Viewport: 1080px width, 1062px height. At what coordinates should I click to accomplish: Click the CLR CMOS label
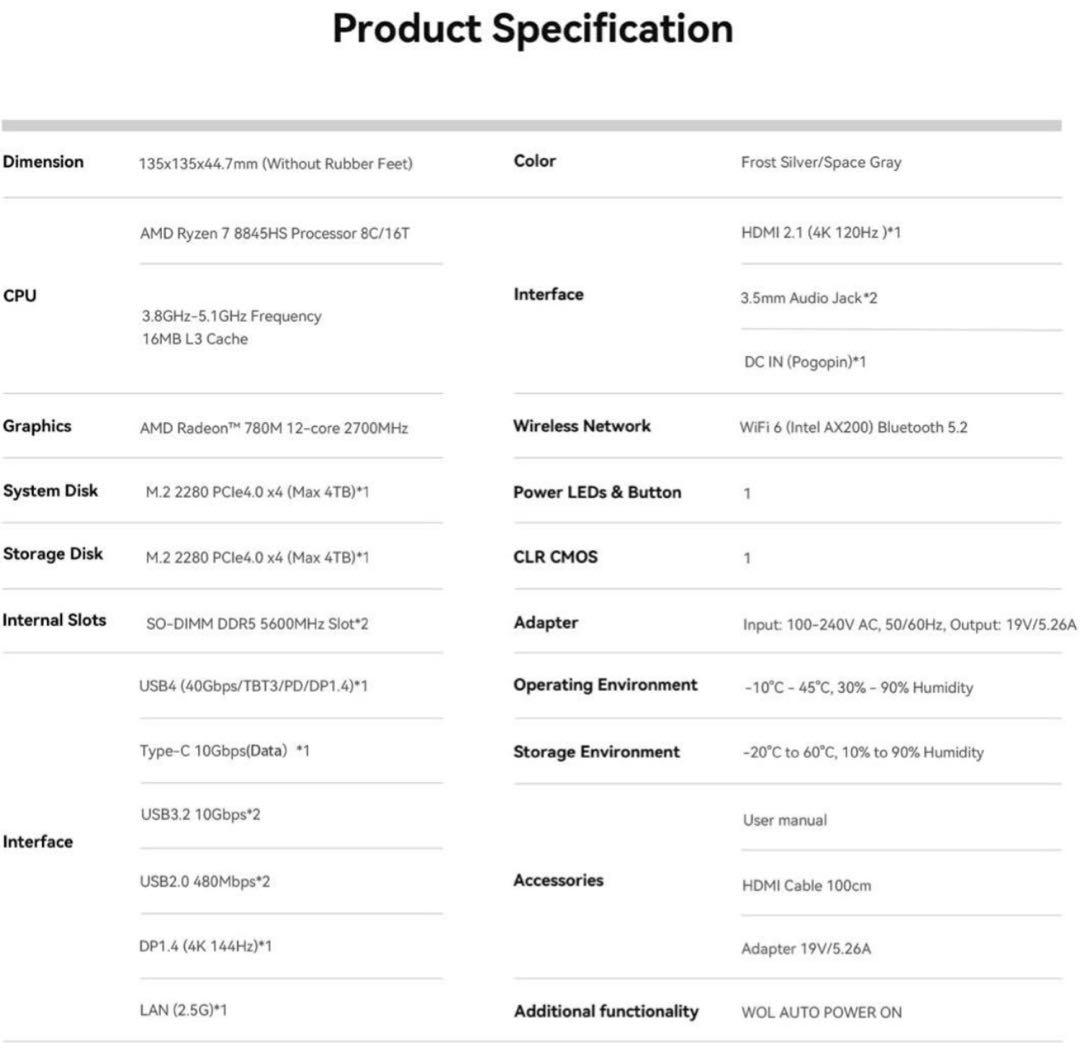pyautogui.click(x=555, y=557)
